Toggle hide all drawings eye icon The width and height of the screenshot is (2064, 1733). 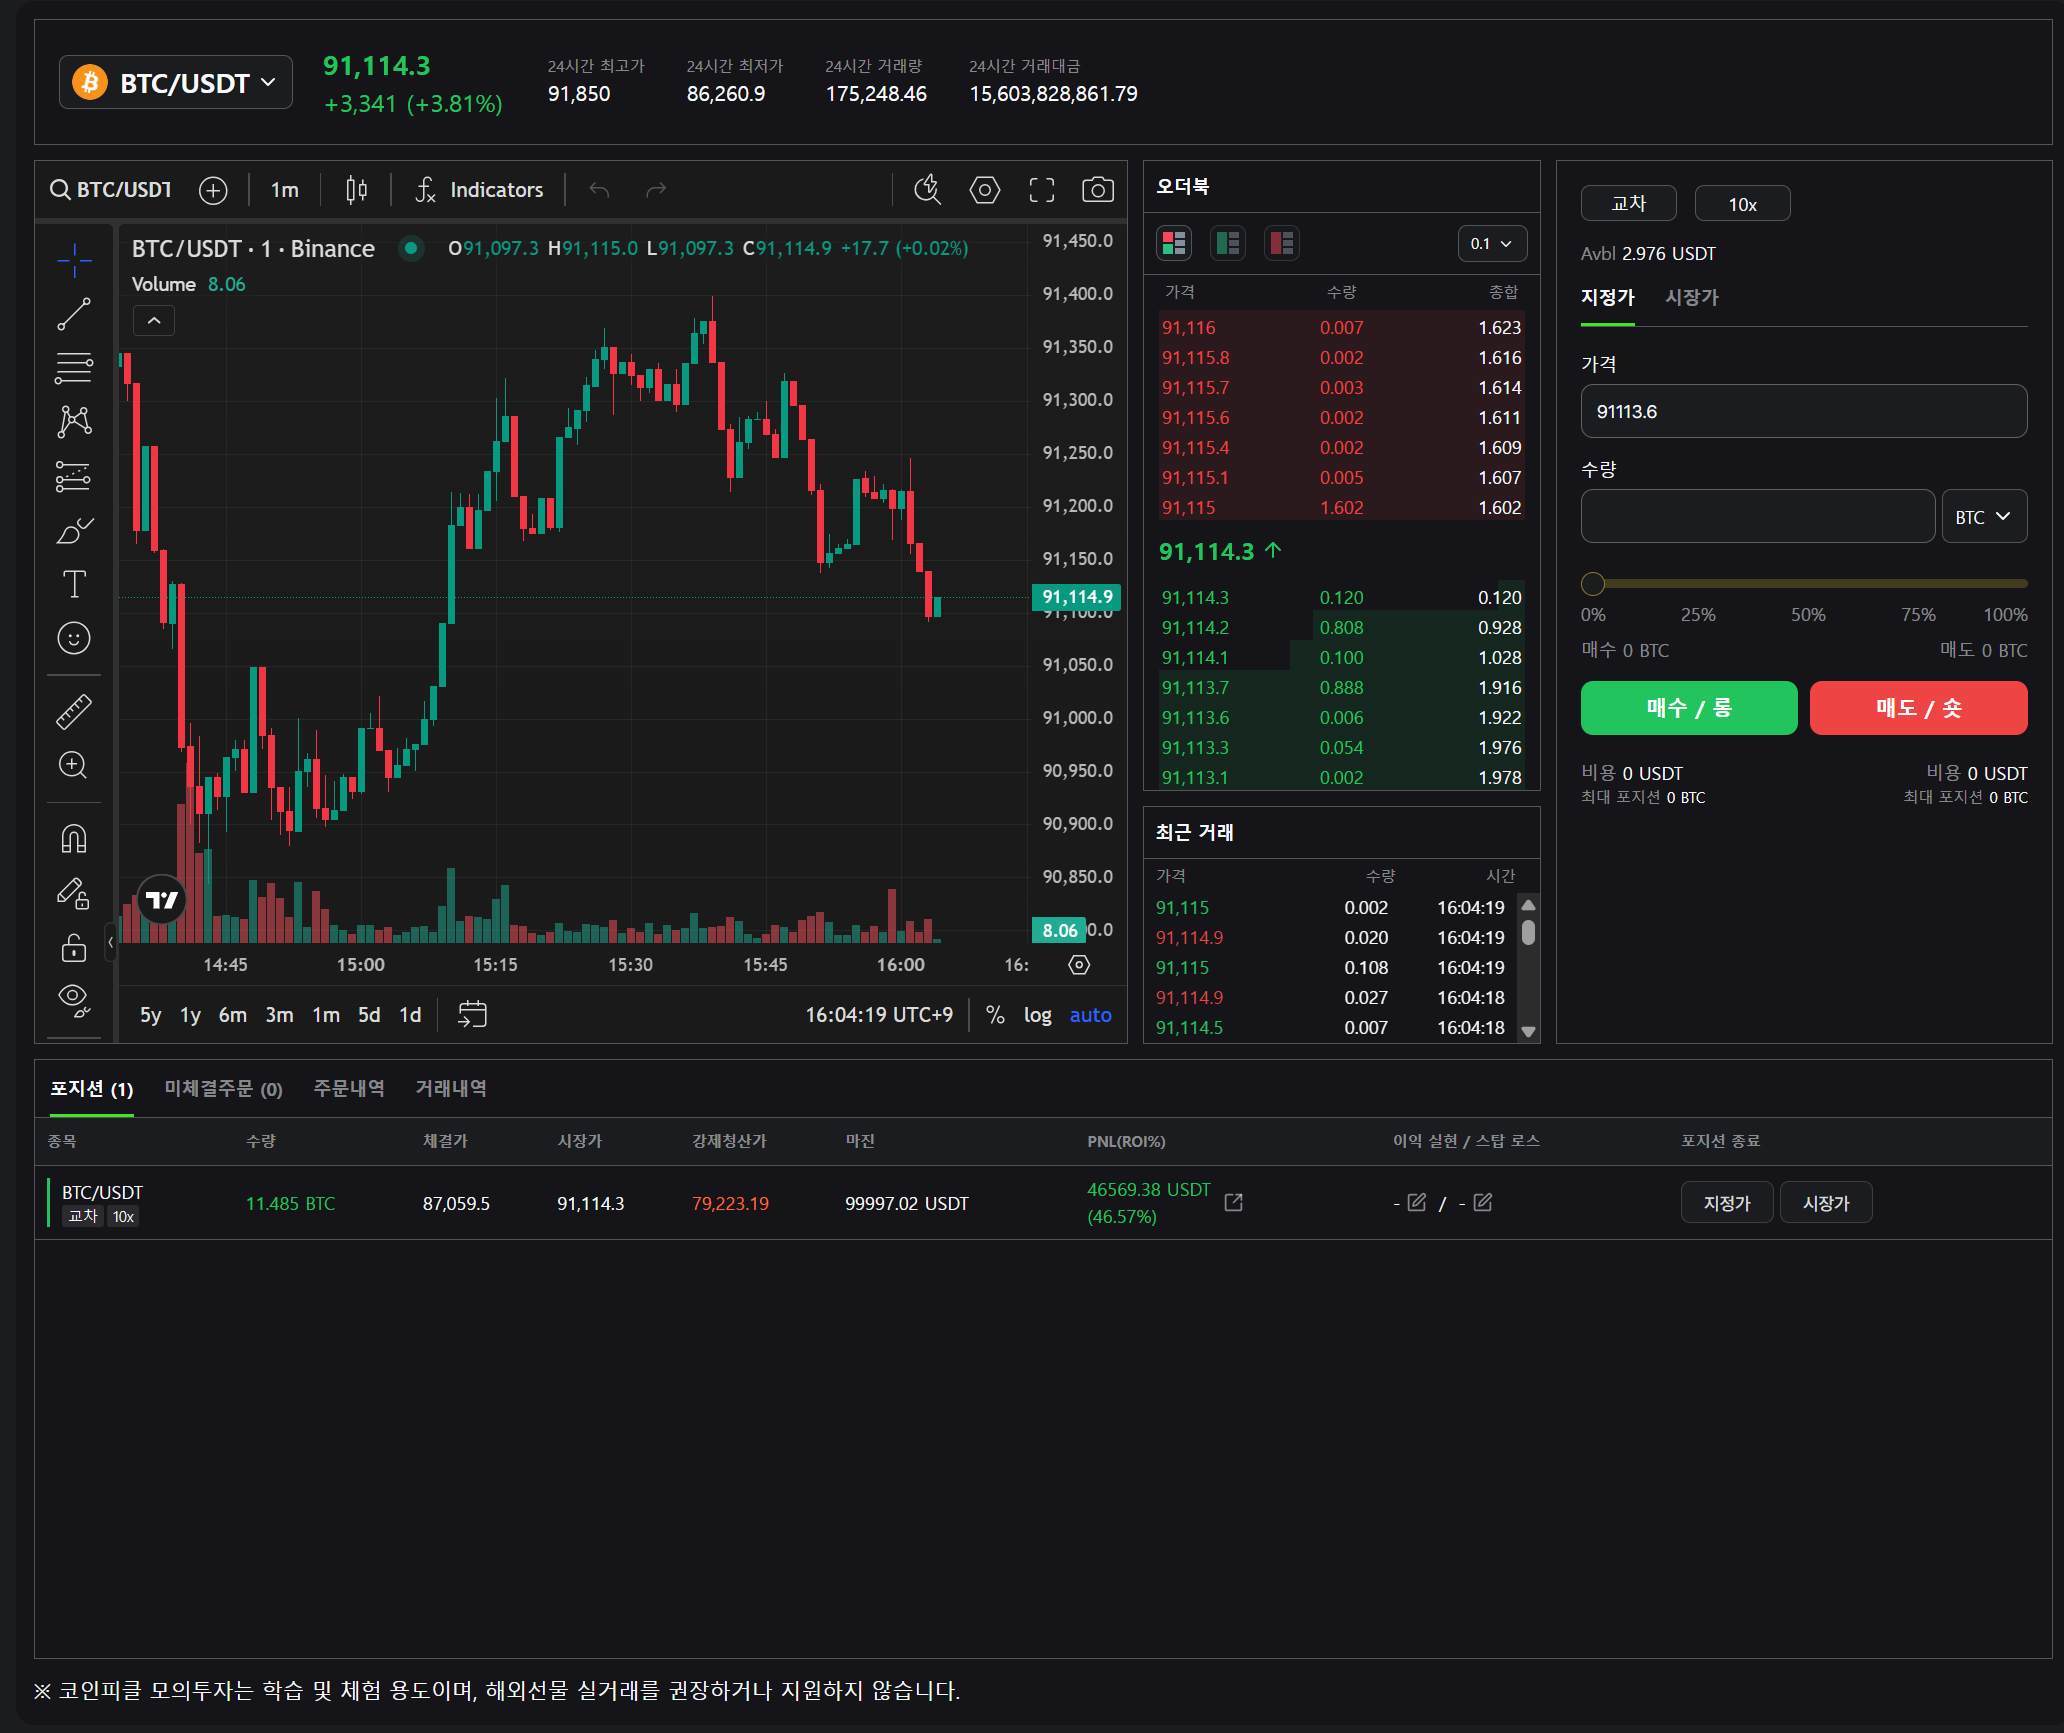(x=74, y=999)
